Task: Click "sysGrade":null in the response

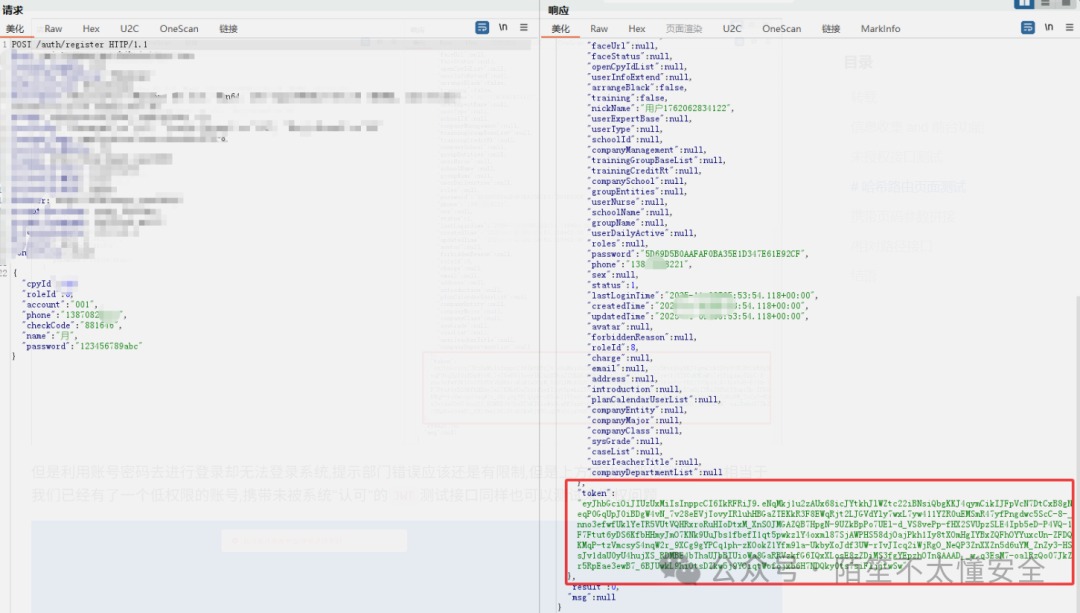Action: click(x=625, y=440)
